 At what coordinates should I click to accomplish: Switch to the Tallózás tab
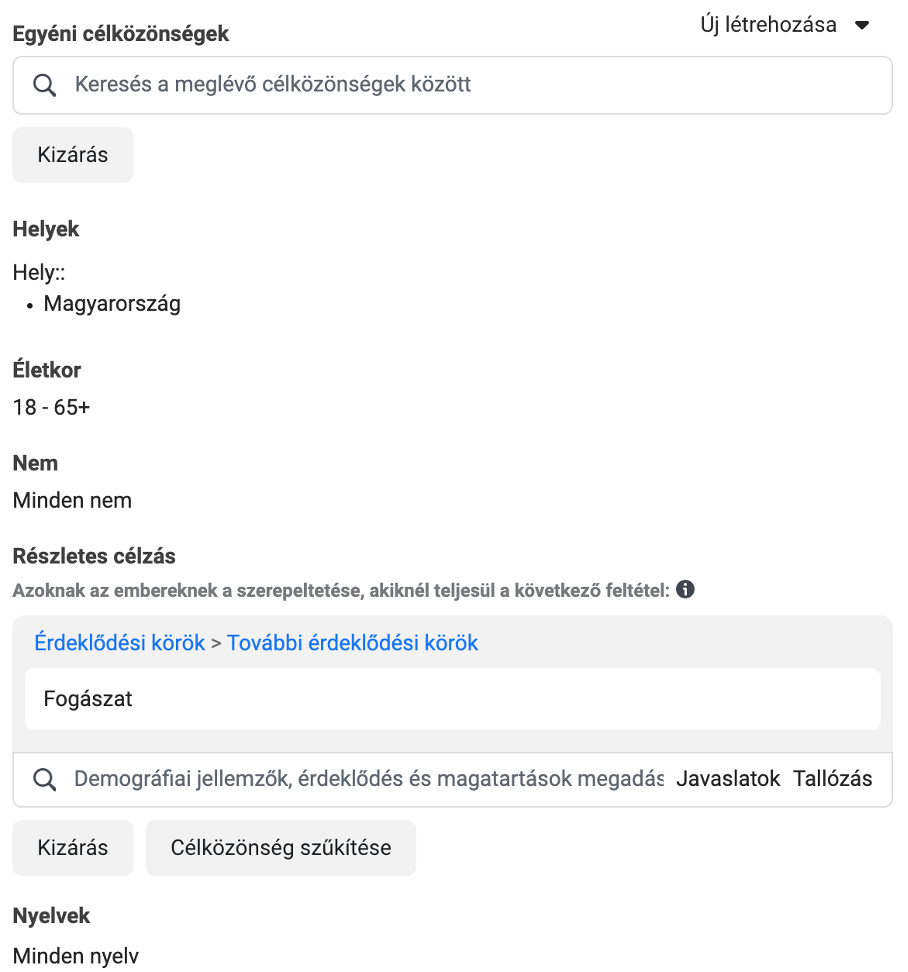pos(832,779)
